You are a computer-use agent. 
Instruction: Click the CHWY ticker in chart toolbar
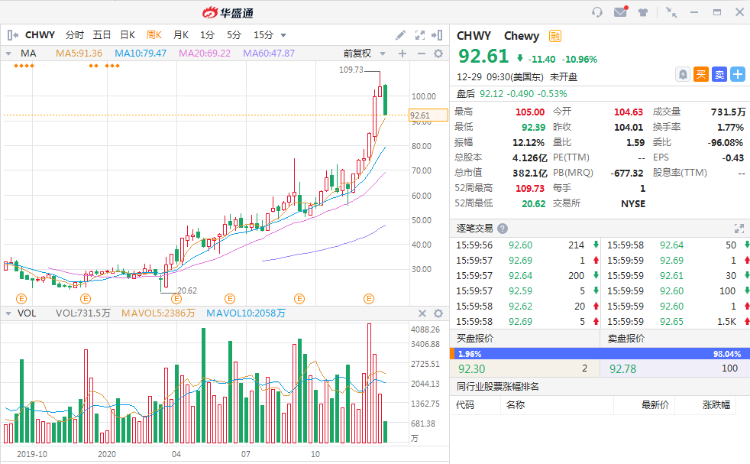pyautogui.click(x=40, y=35)
